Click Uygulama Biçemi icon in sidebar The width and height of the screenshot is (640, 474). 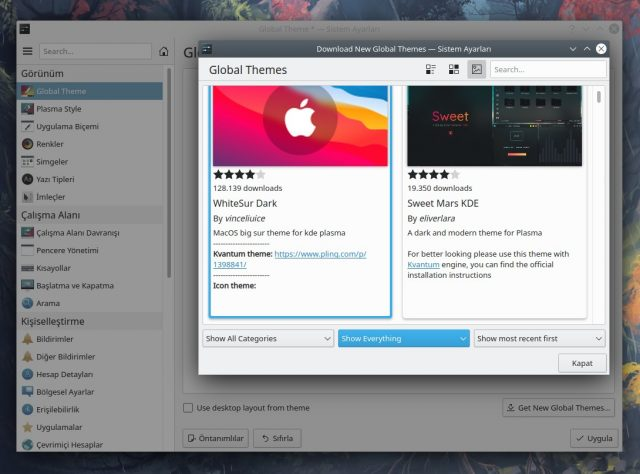[27, 126]
